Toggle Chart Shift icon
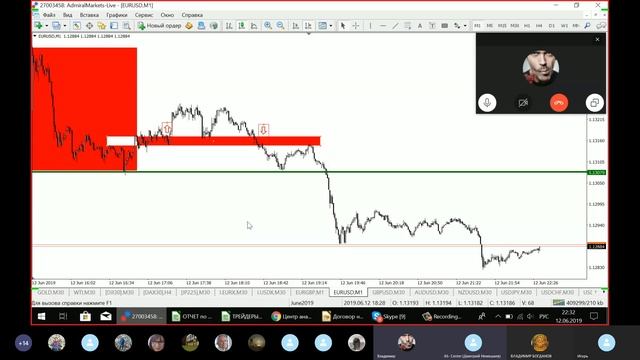 [x=308, y=26]
